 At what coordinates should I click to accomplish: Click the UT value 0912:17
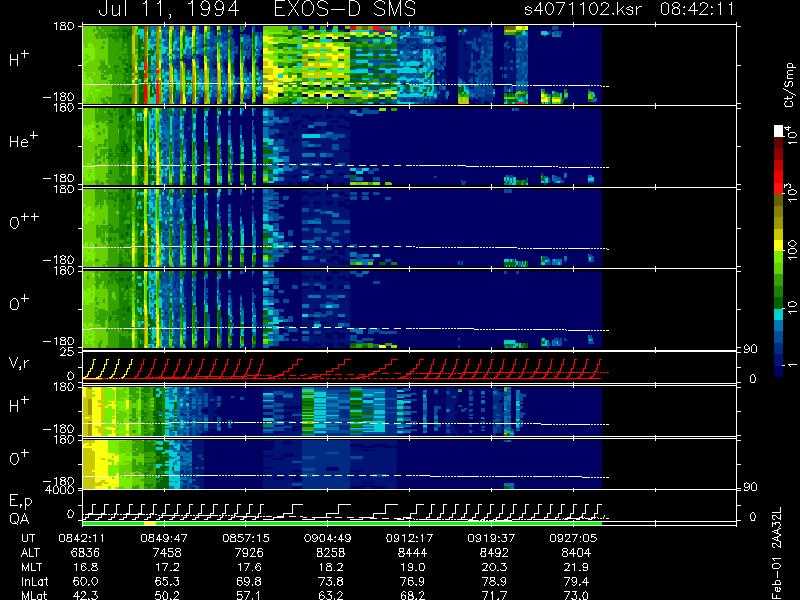(x=409, y=538)
